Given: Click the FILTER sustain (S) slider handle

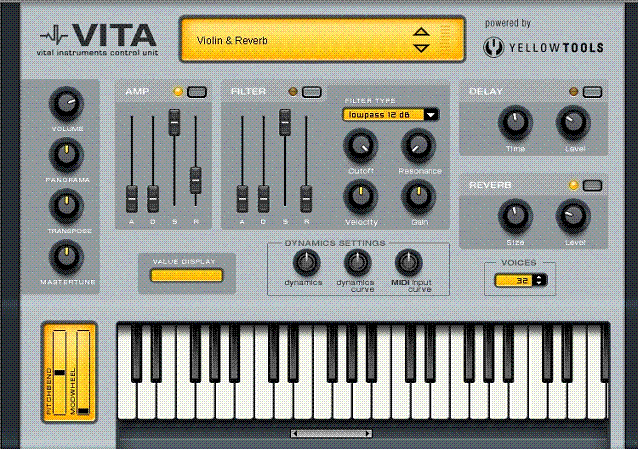Looking at the screenshot, I should coord(285,122).
